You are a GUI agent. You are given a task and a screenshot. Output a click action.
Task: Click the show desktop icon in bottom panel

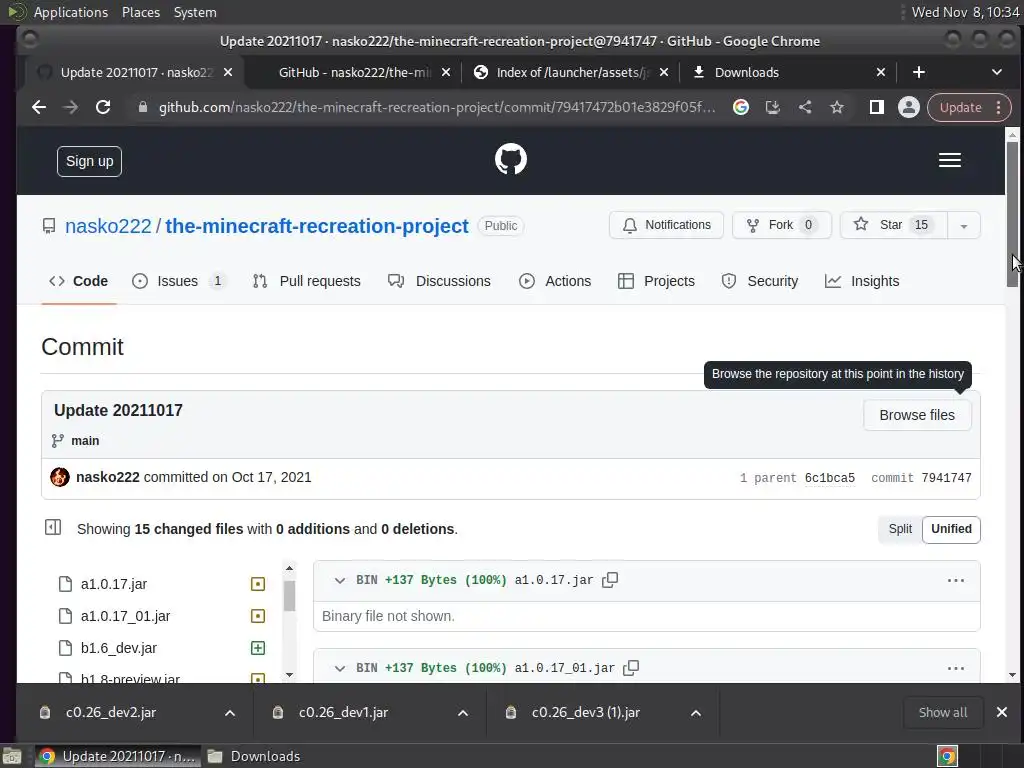[12, 756]
